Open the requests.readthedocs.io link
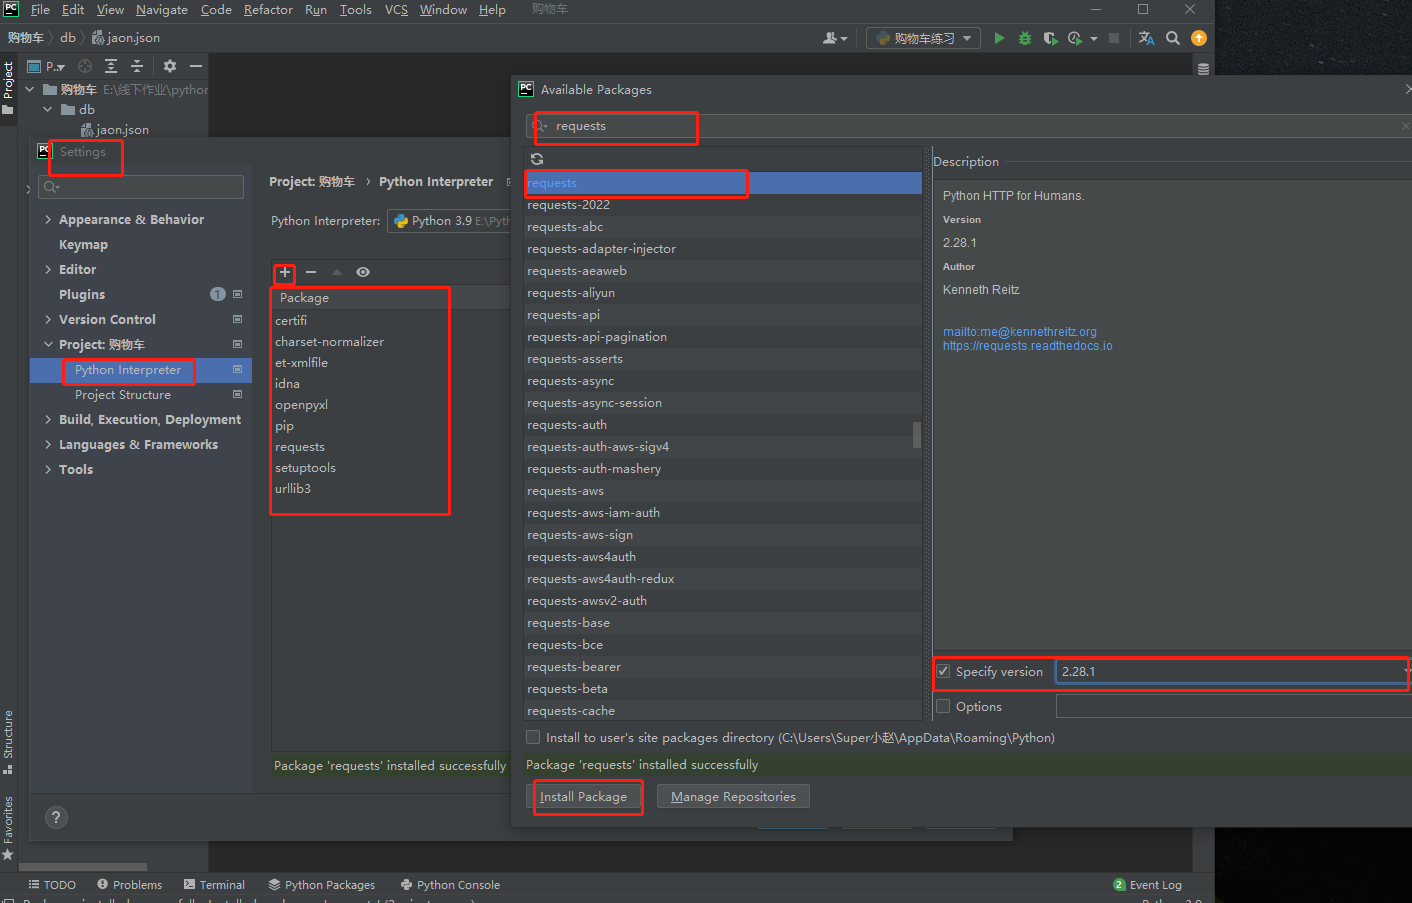 coord(1027,346)
